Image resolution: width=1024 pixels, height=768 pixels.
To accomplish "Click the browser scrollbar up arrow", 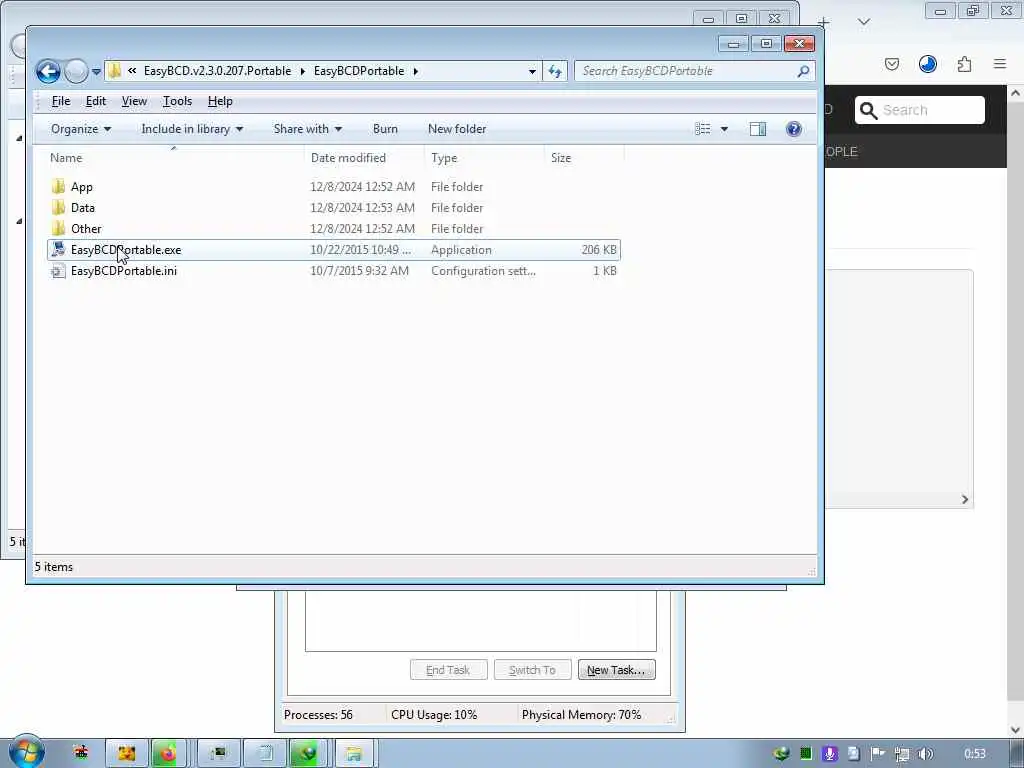I will click(1015, 93).
